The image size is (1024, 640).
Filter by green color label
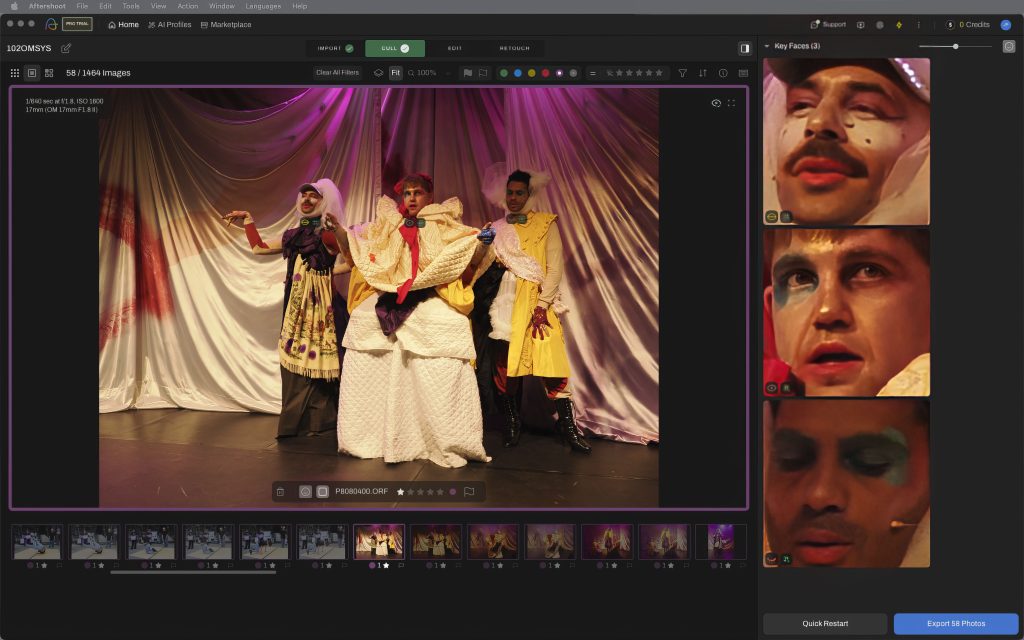click(x=504, y=73)
